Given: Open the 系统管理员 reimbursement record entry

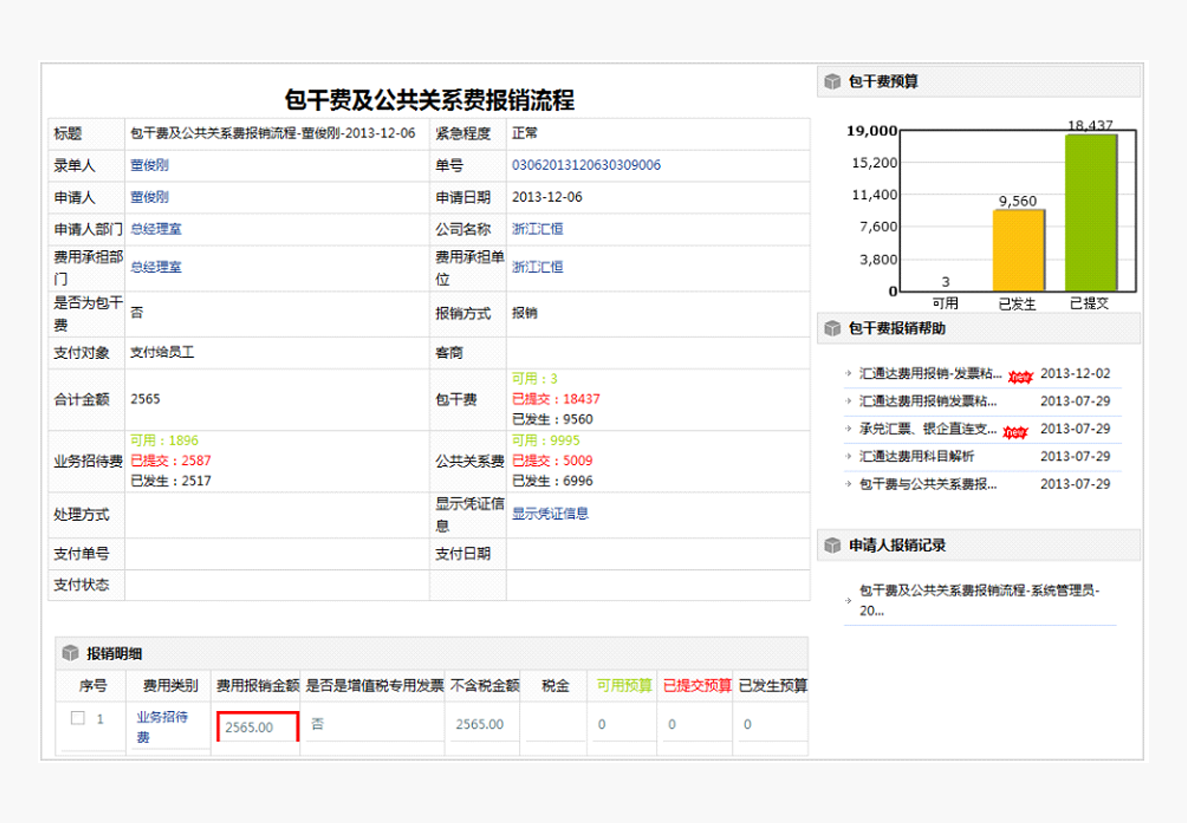Looking at the screenshot, I should [x=979, y=600].
